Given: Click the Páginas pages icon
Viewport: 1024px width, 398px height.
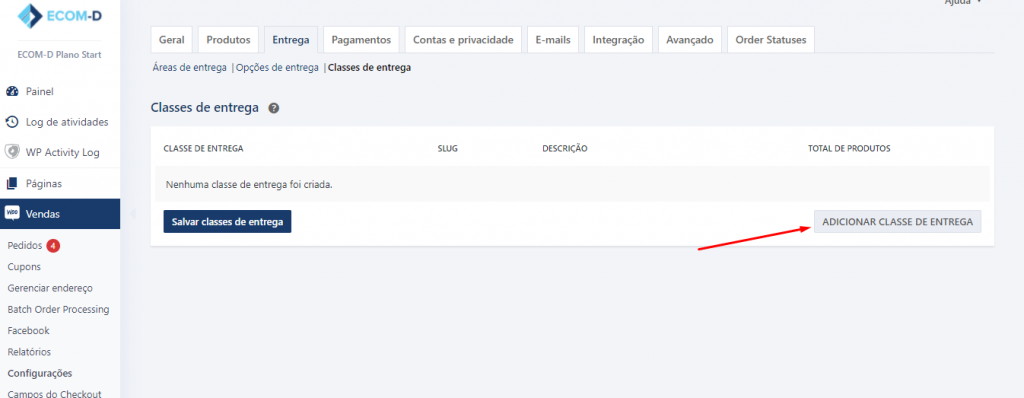Looking at the screenshot, I should (x=12, y=184).
